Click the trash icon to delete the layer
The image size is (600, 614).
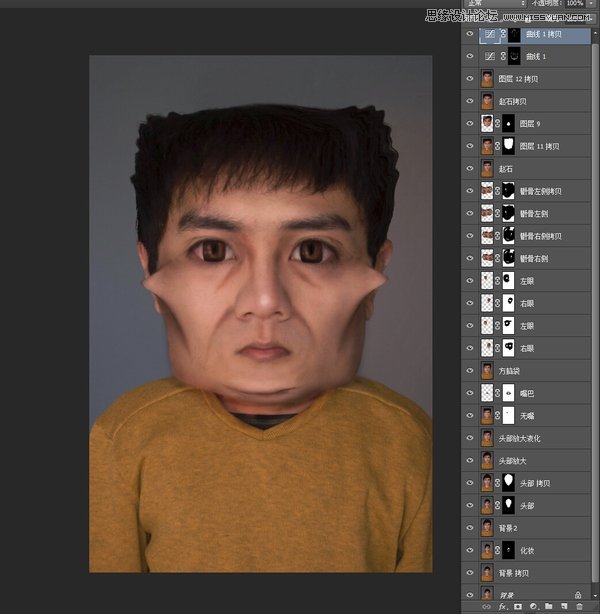click(x=579, y=606)
